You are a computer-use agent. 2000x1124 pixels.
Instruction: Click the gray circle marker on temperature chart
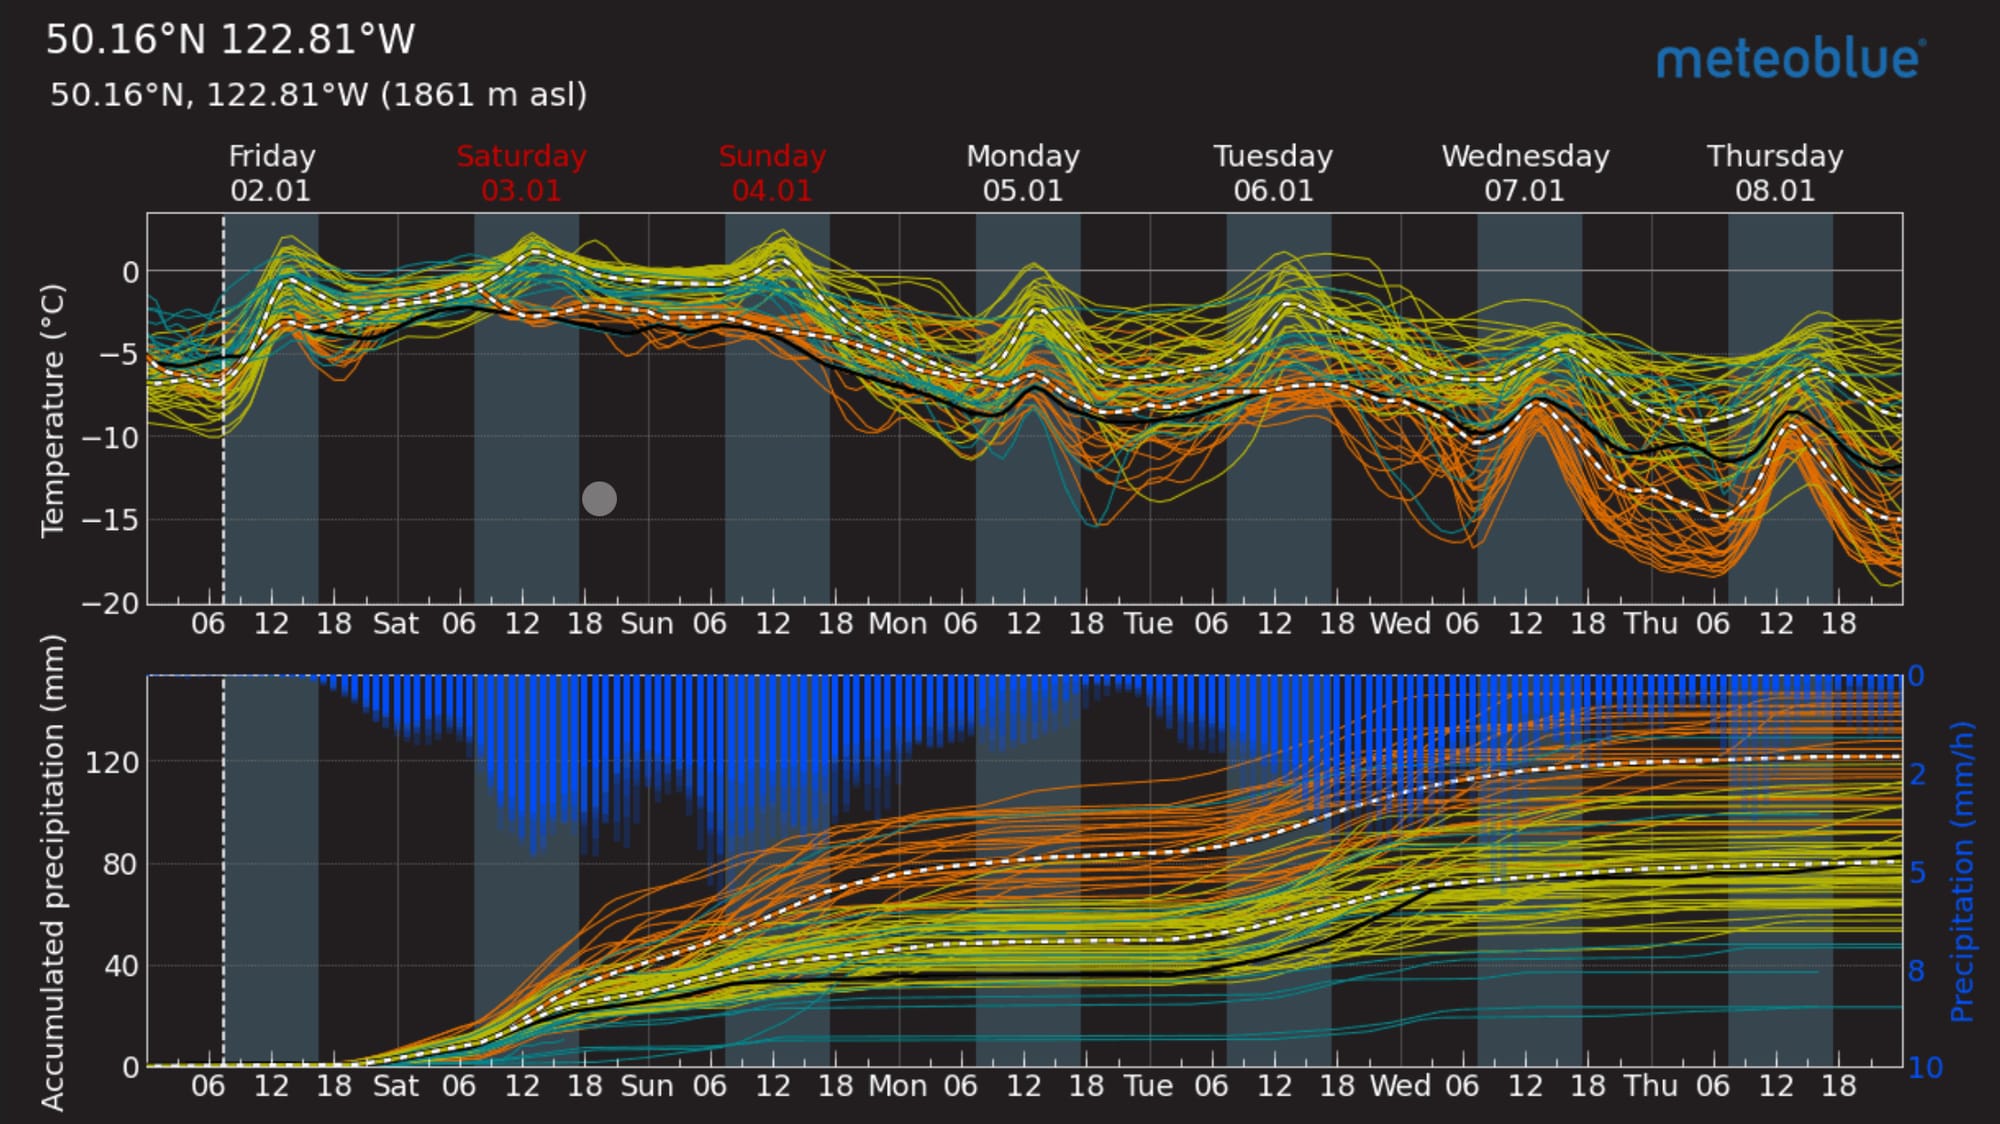coord(599,498)
